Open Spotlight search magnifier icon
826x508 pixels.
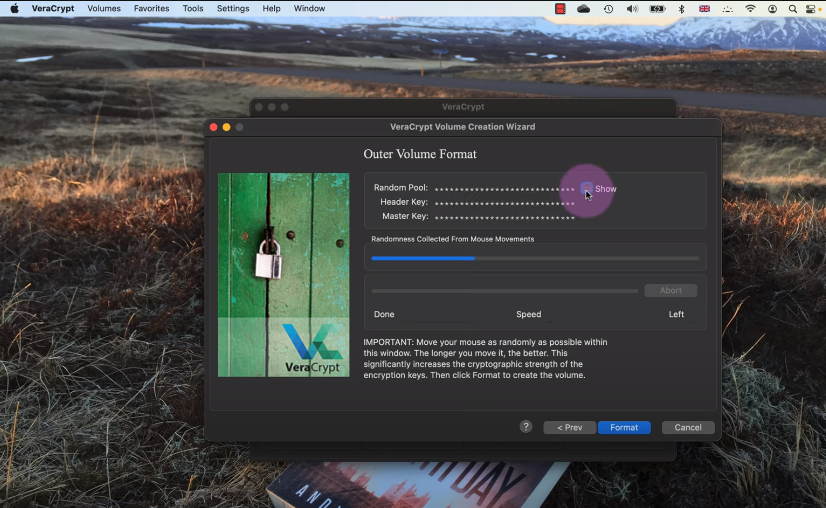[x=792, y=8]
